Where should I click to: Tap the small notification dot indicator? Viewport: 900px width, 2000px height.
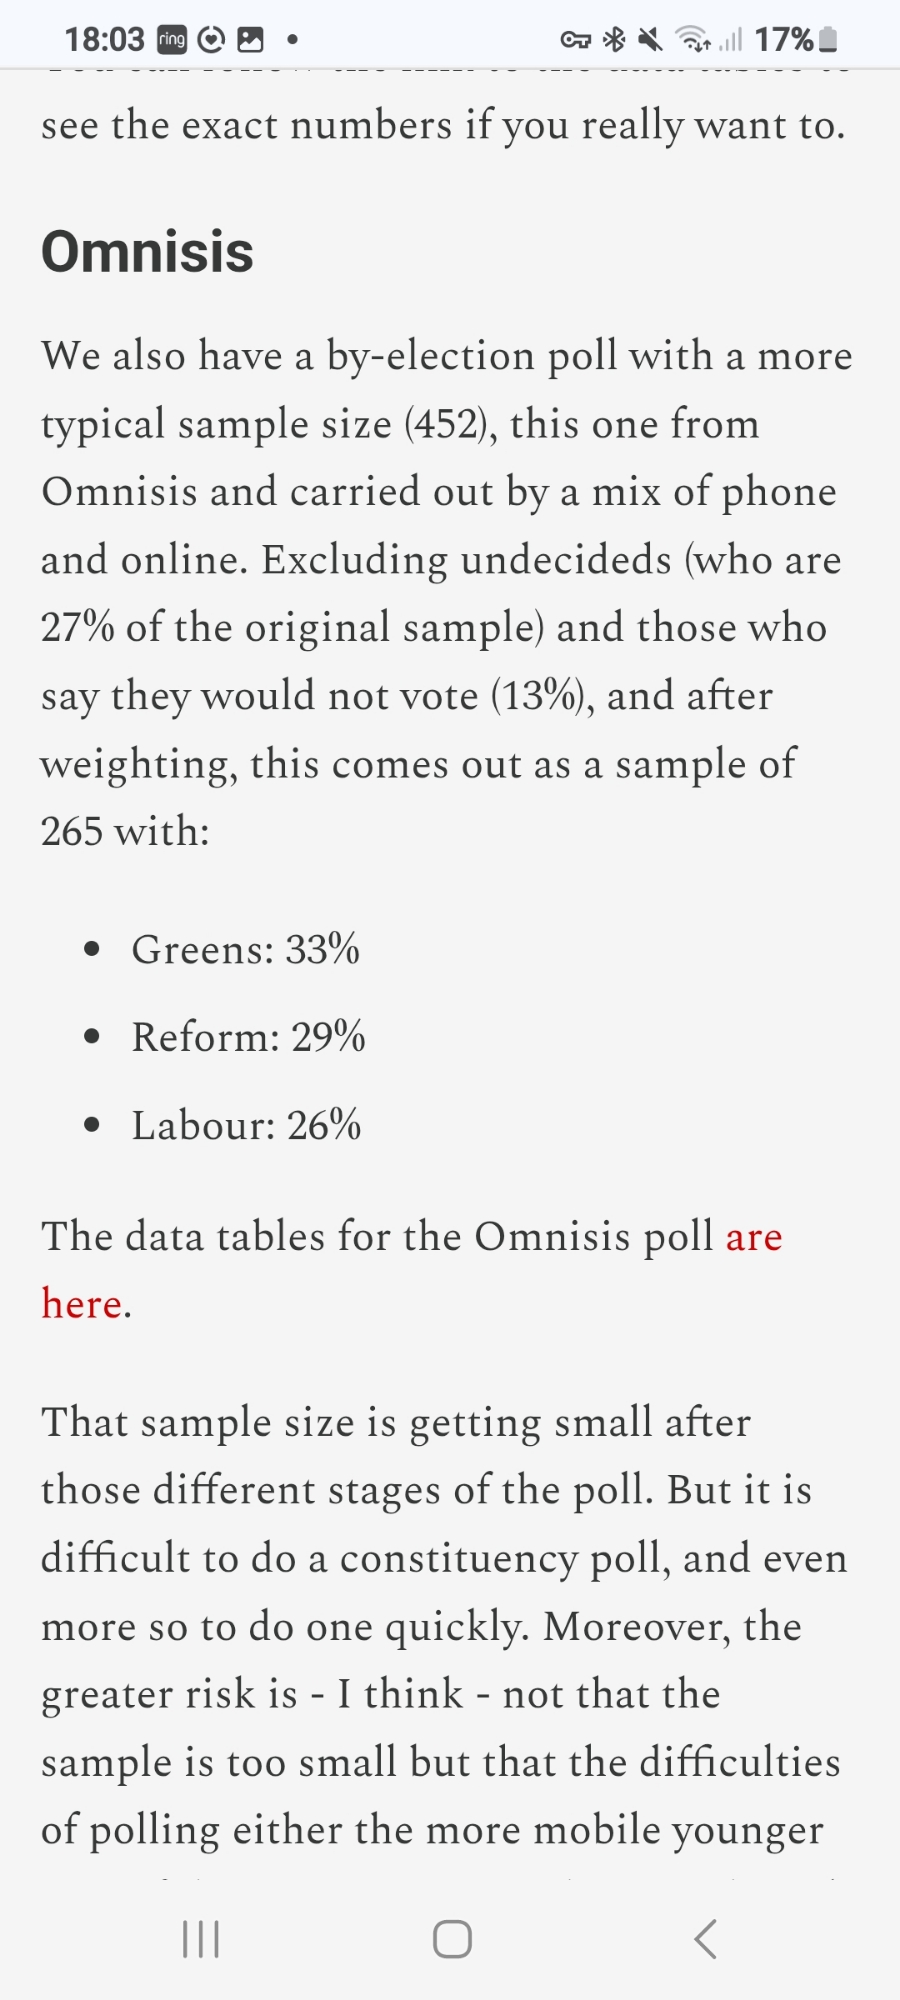[292, 40]
